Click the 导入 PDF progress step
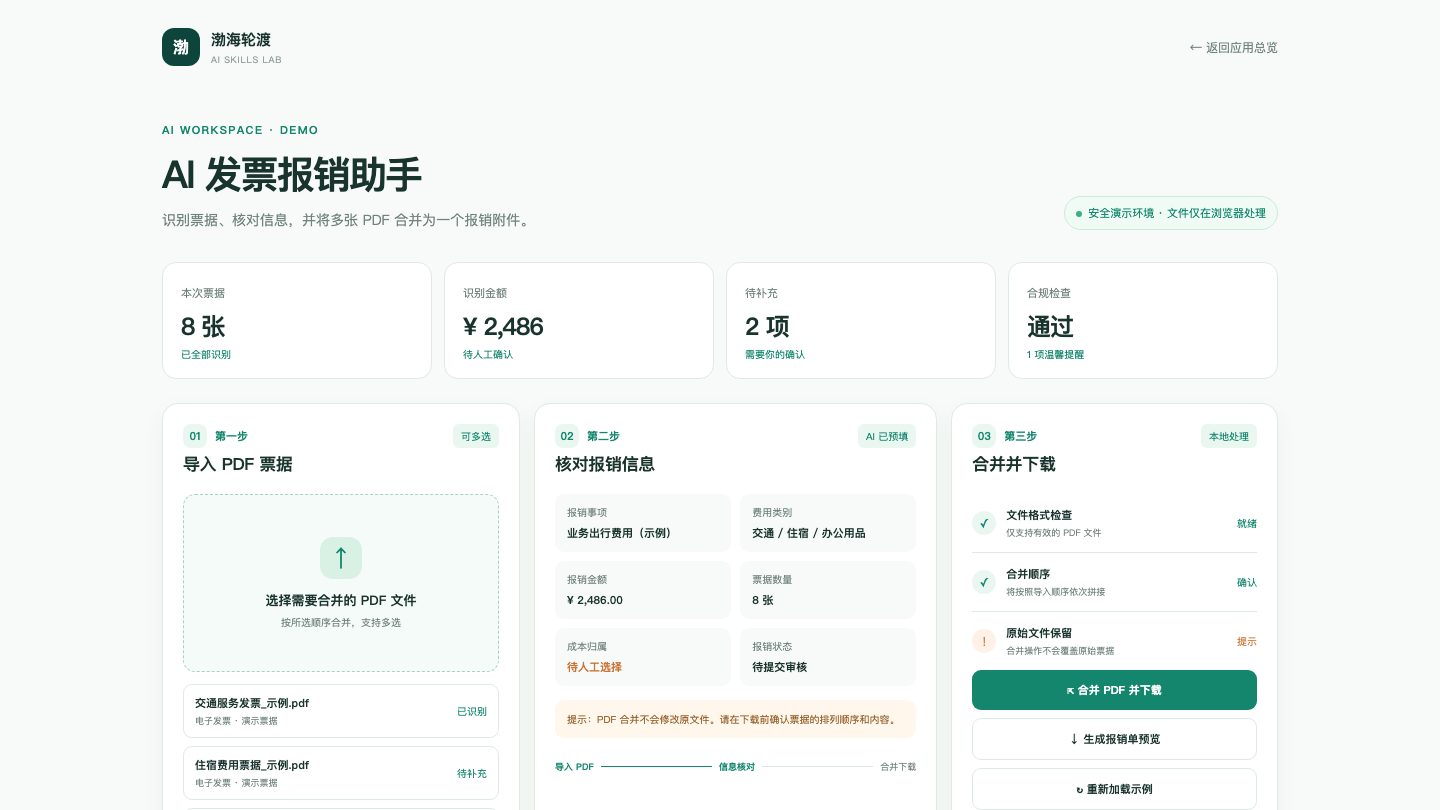Screen dimensions: 1440x810 point(574,767)
